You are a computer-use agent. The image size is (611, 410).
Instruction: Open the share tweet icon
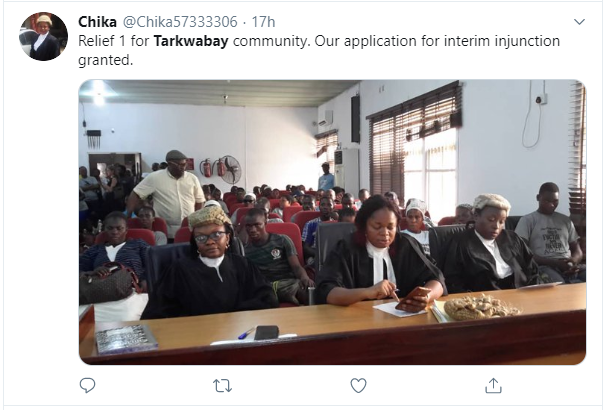point(493,385)
